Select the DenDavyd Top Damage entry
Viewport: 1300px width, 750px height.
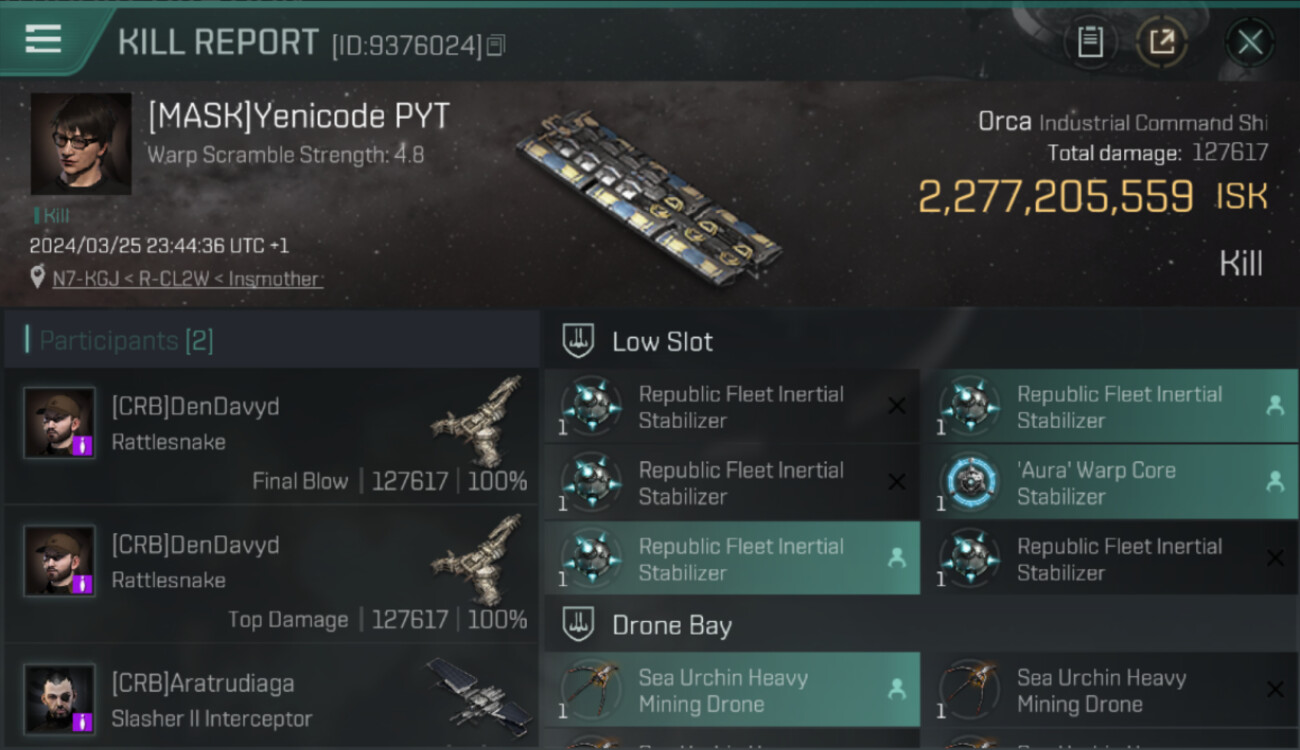pyautogui.click(x=270, y=575)
